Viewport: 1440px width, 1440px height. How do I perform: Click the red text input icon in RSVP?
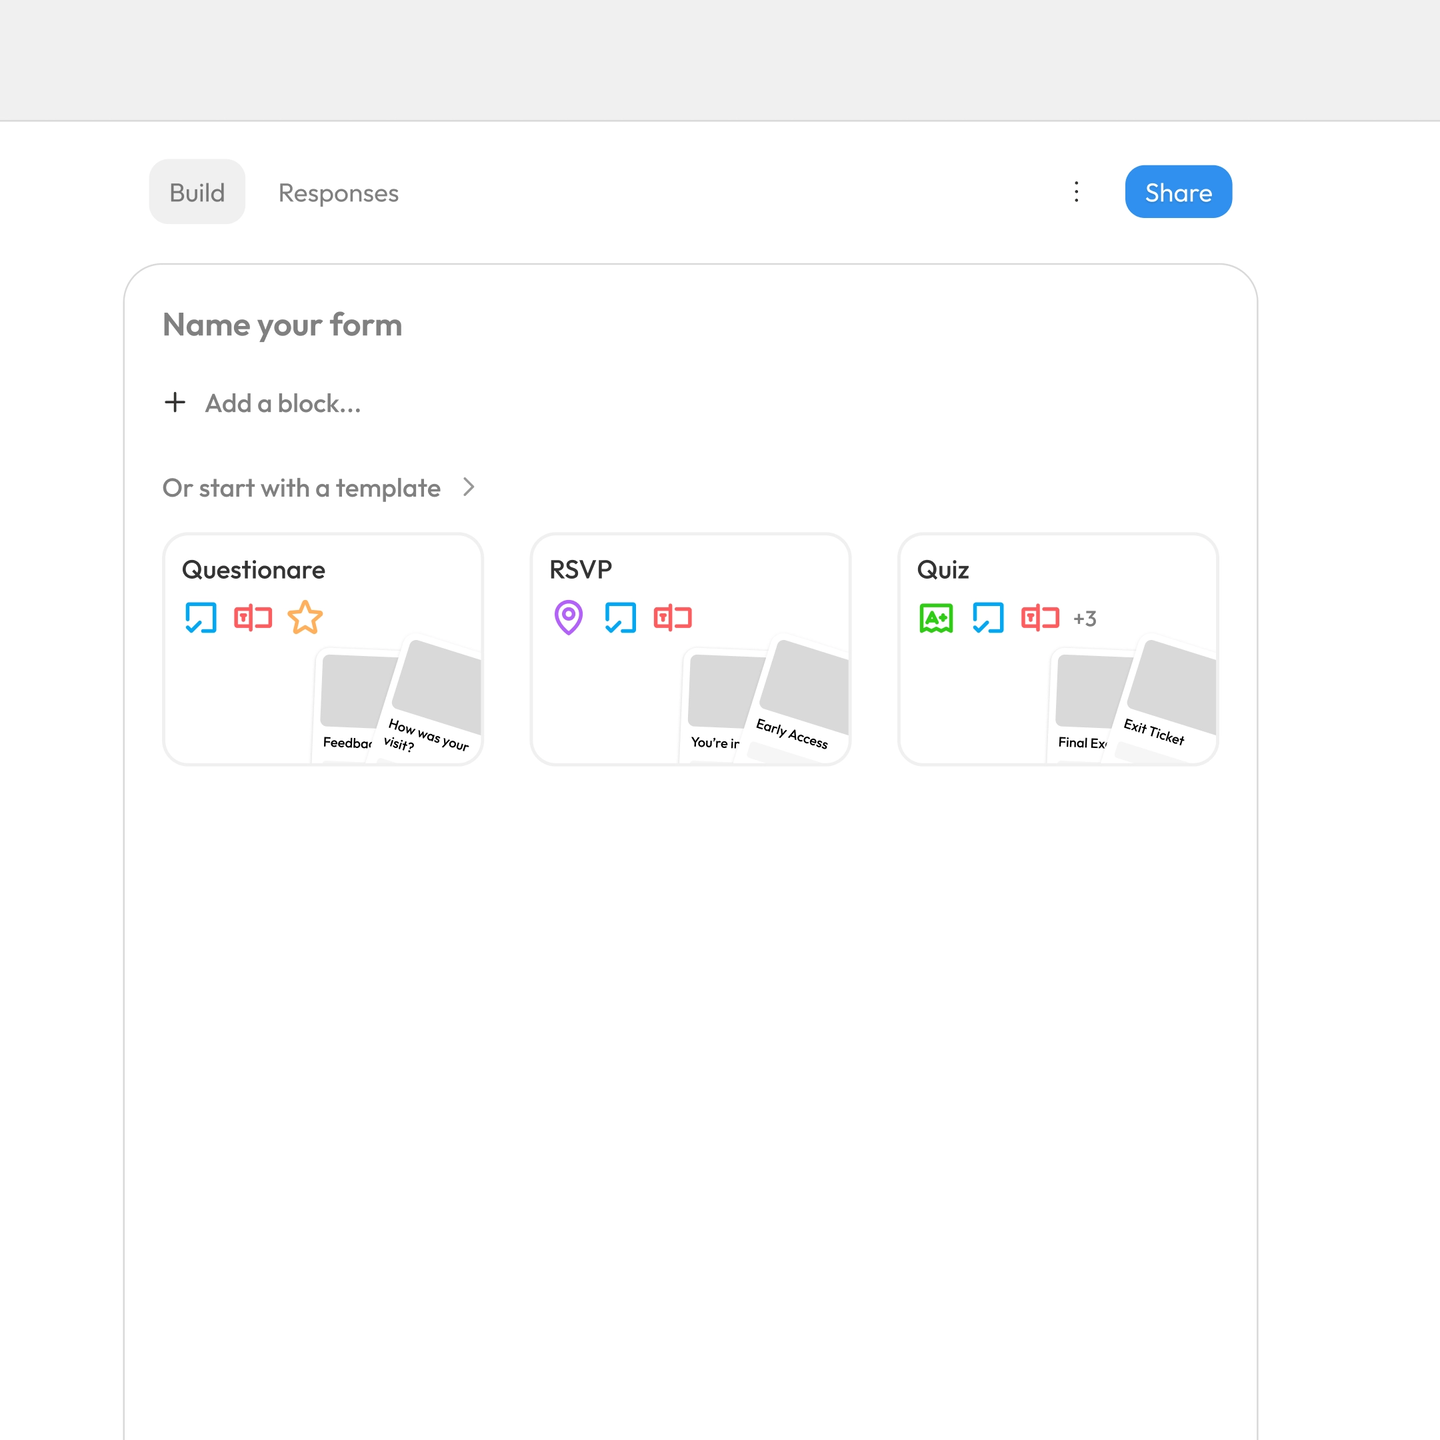pyautogui.click(x=673, y=618)
